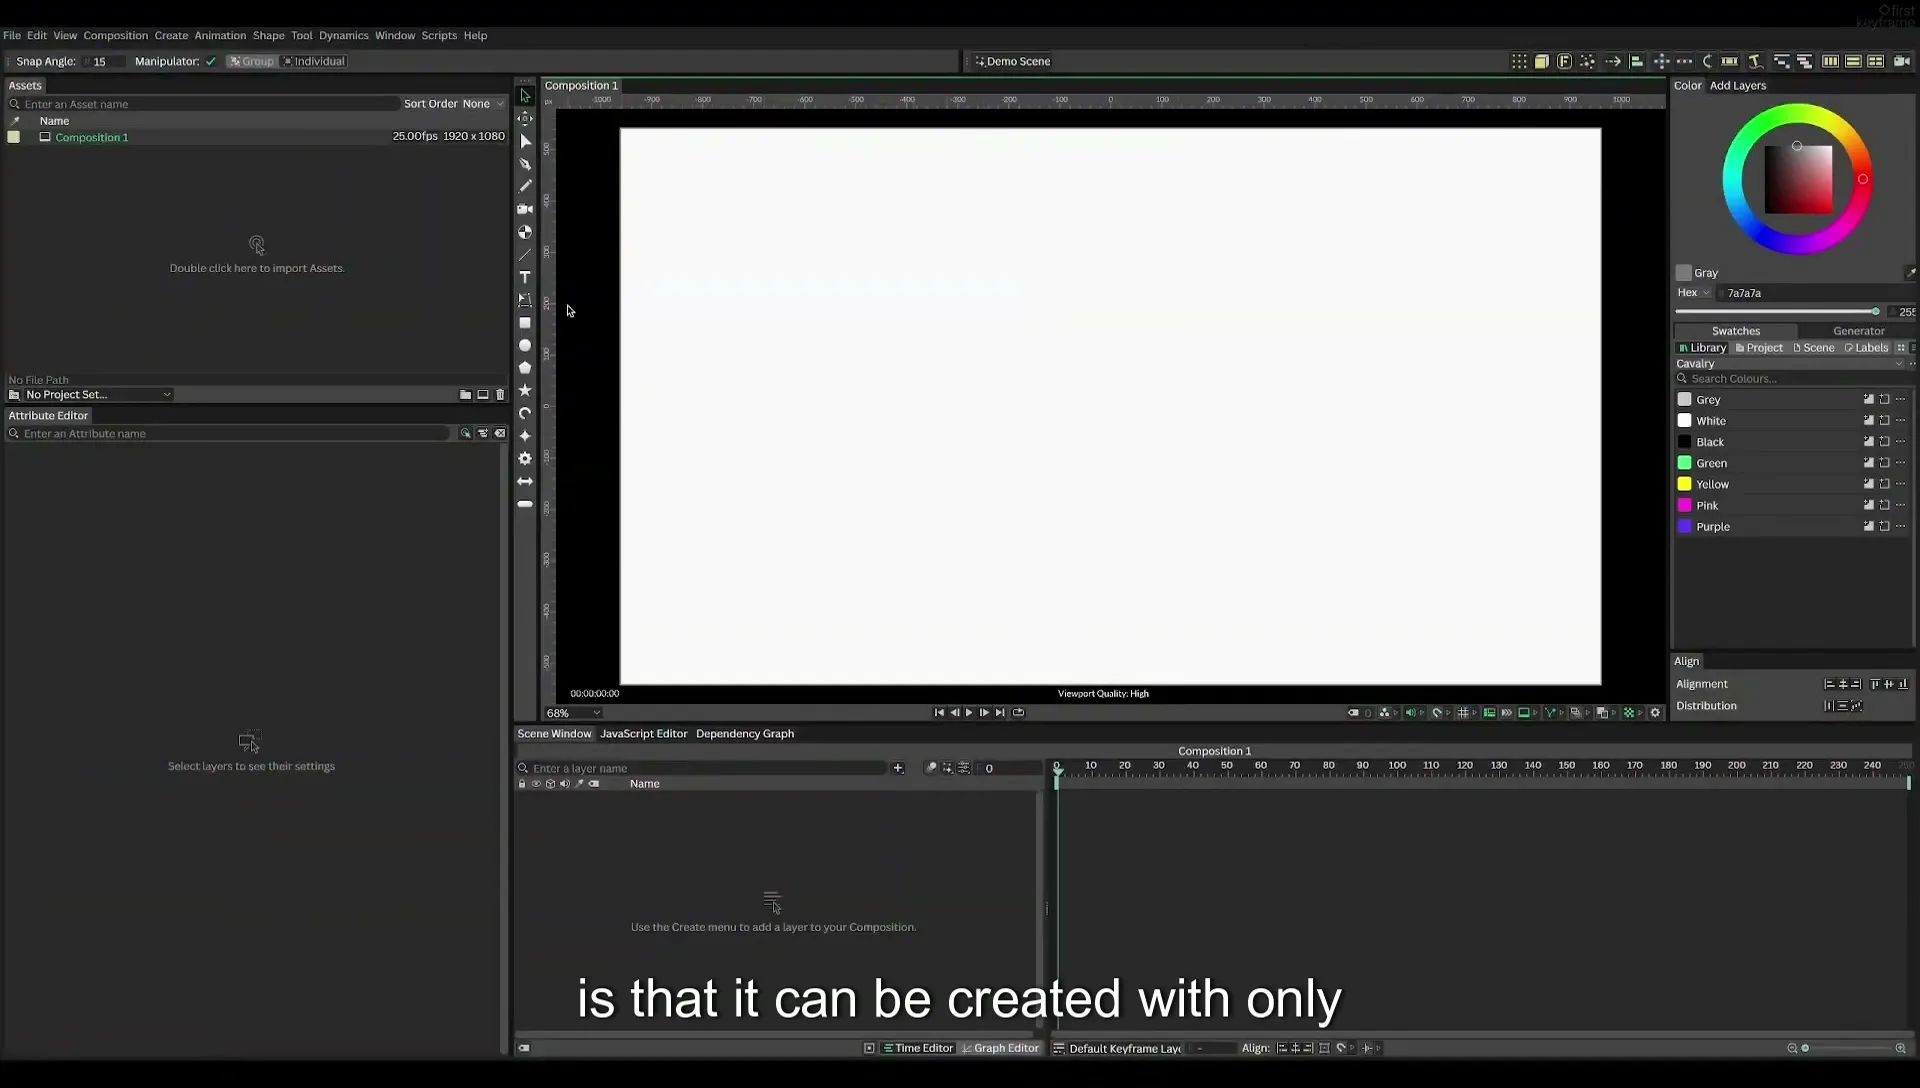Viewport: 1920px width, 1088px height.
Task: Open the Generator tab in color panel
Action: tap(1858, 331)
